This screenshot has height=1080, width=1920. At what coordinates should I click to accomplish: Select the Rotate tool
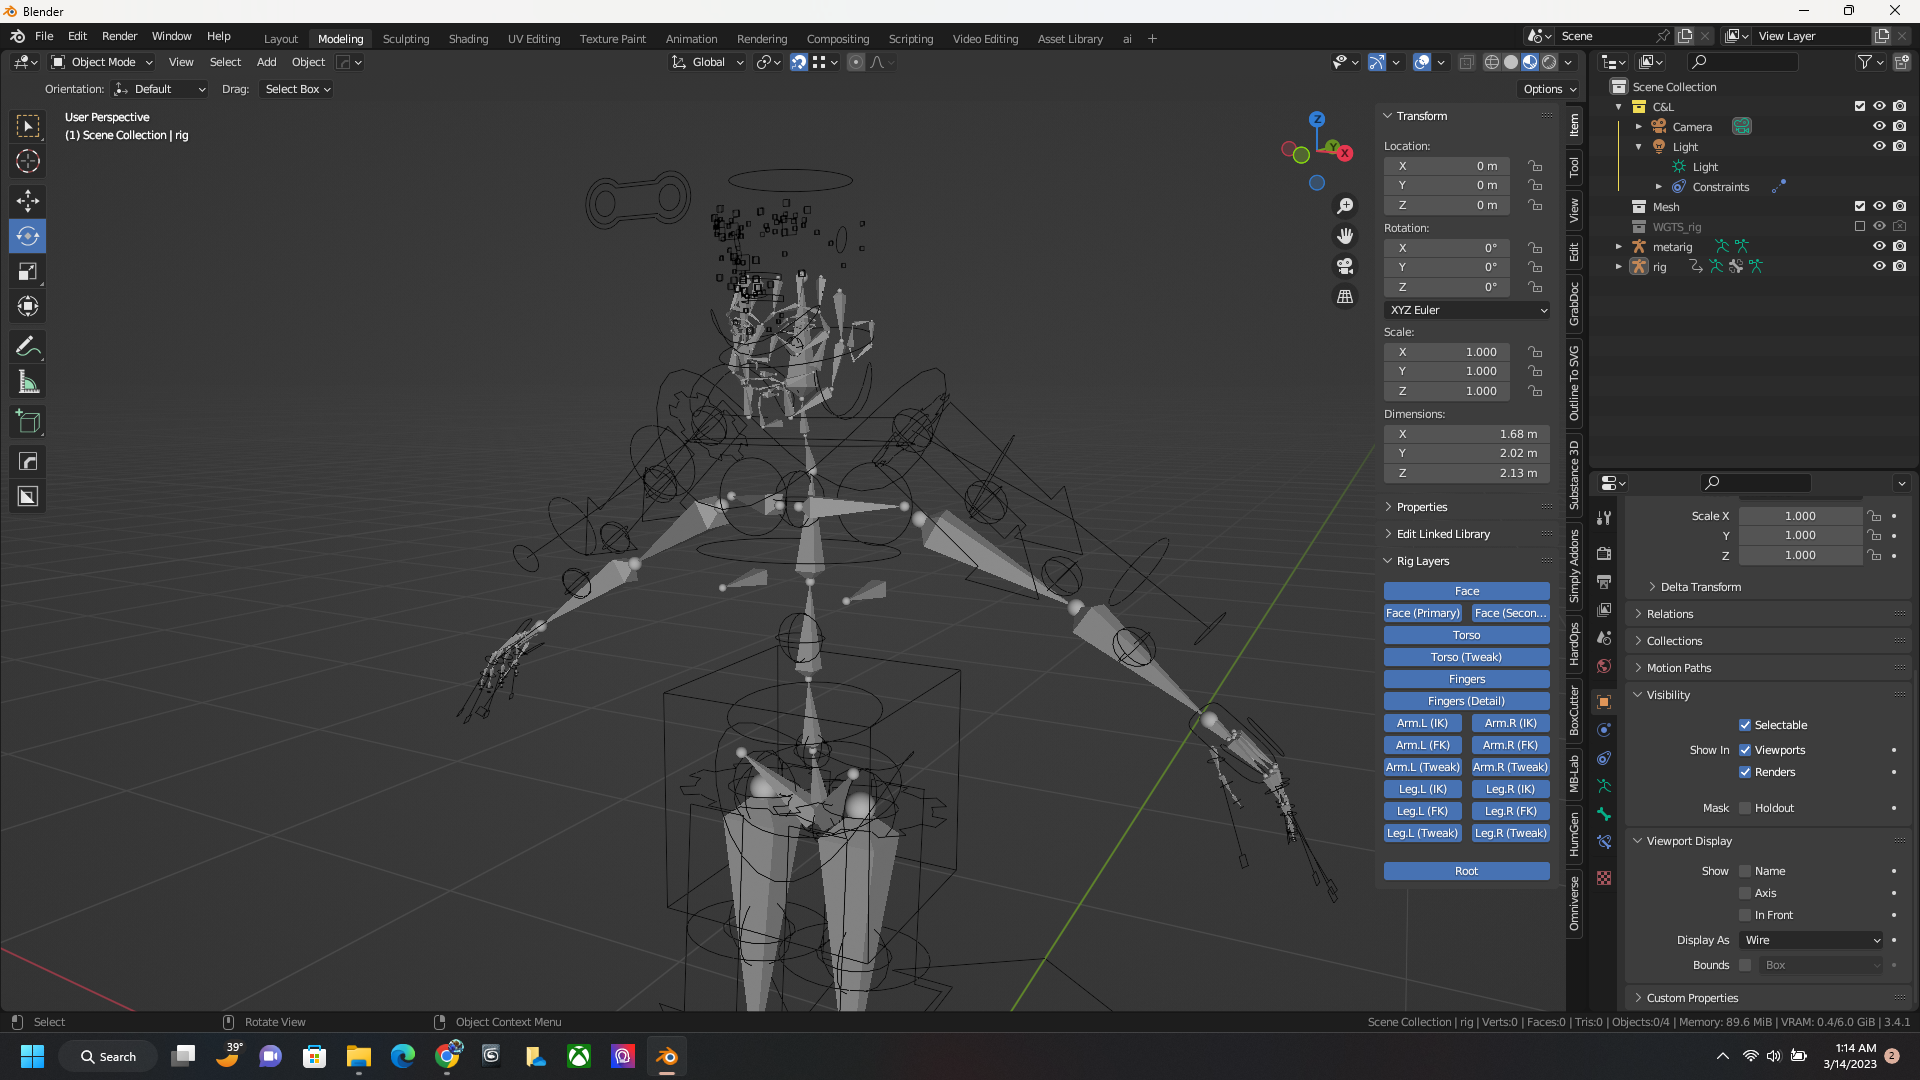pyautogui.click(x=28, y=237)
